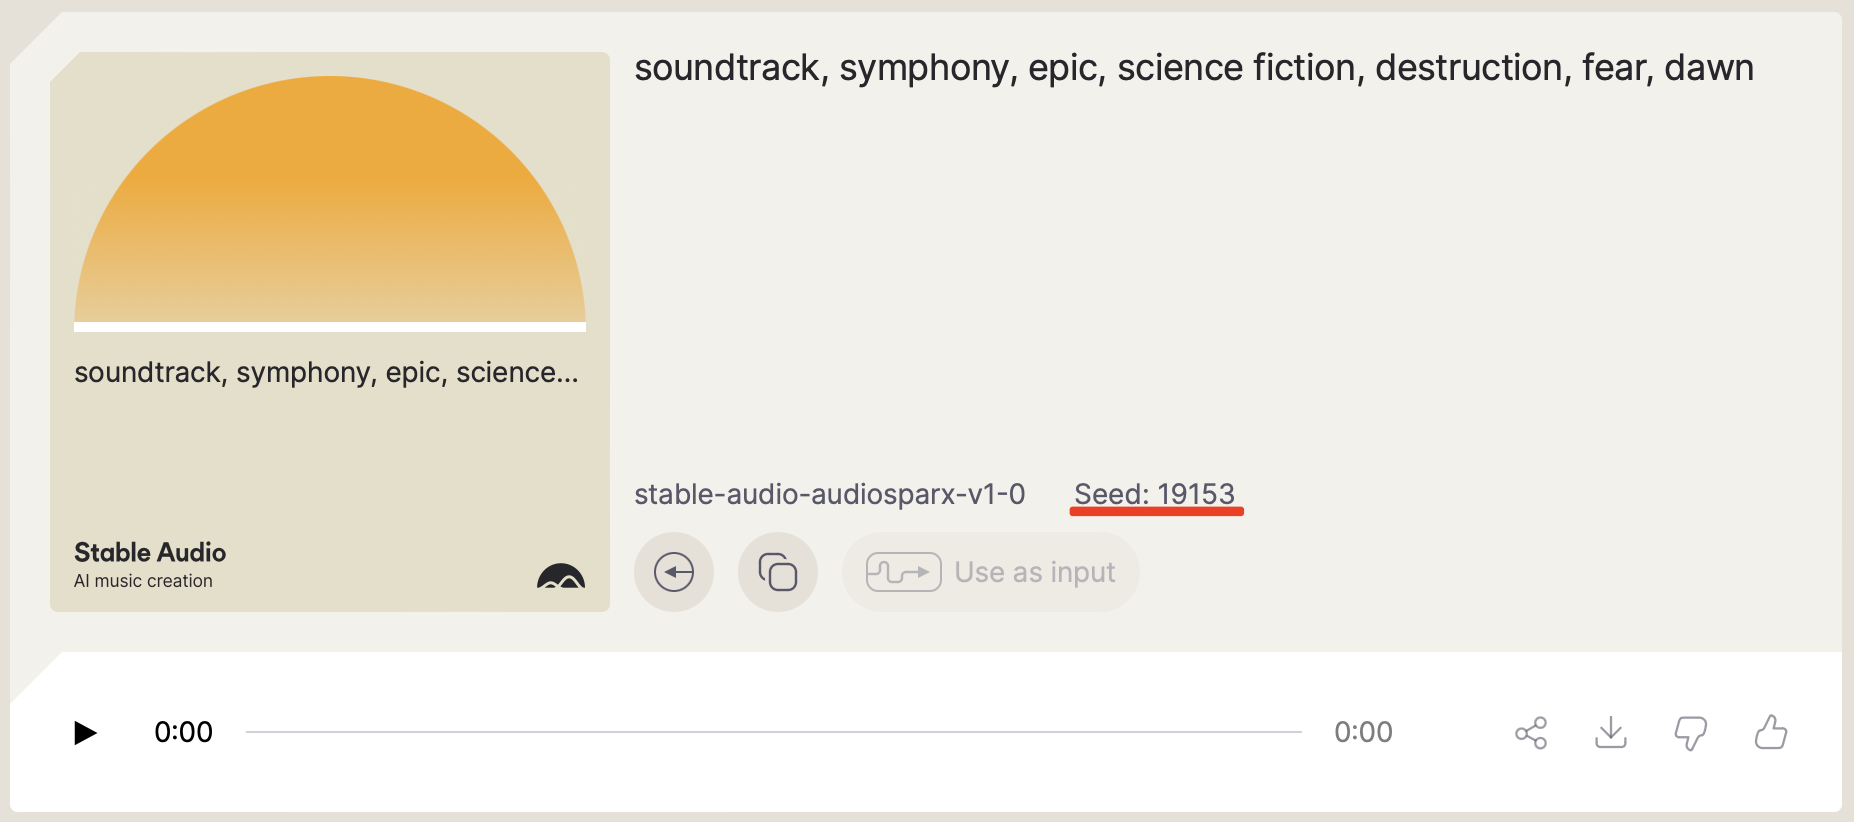Click the white bar beneath the sun artwork
Screen dimensions: 1854x822
[x=330, y=327]
